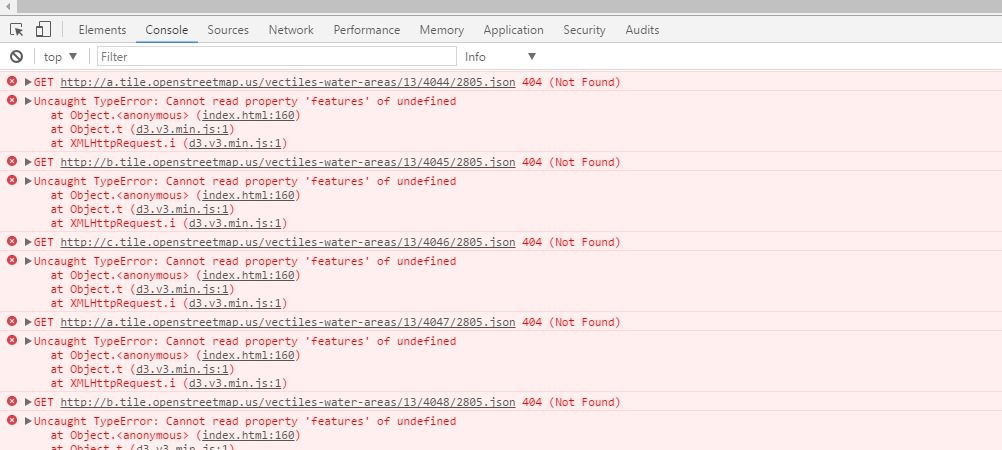Switch to the Sources tab
Screen dimensions: 1002x450
tap(228, 30)
